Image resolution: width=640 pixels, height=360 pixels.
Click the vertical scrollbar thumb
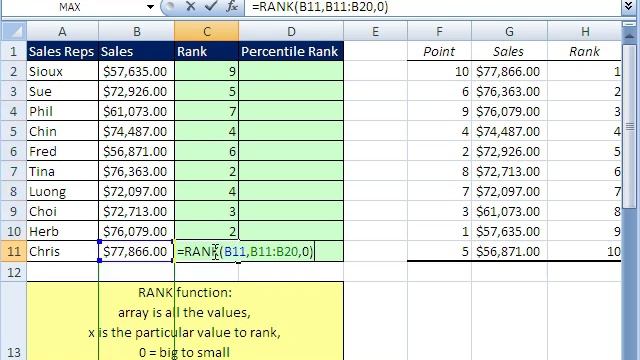click(629, 127)
